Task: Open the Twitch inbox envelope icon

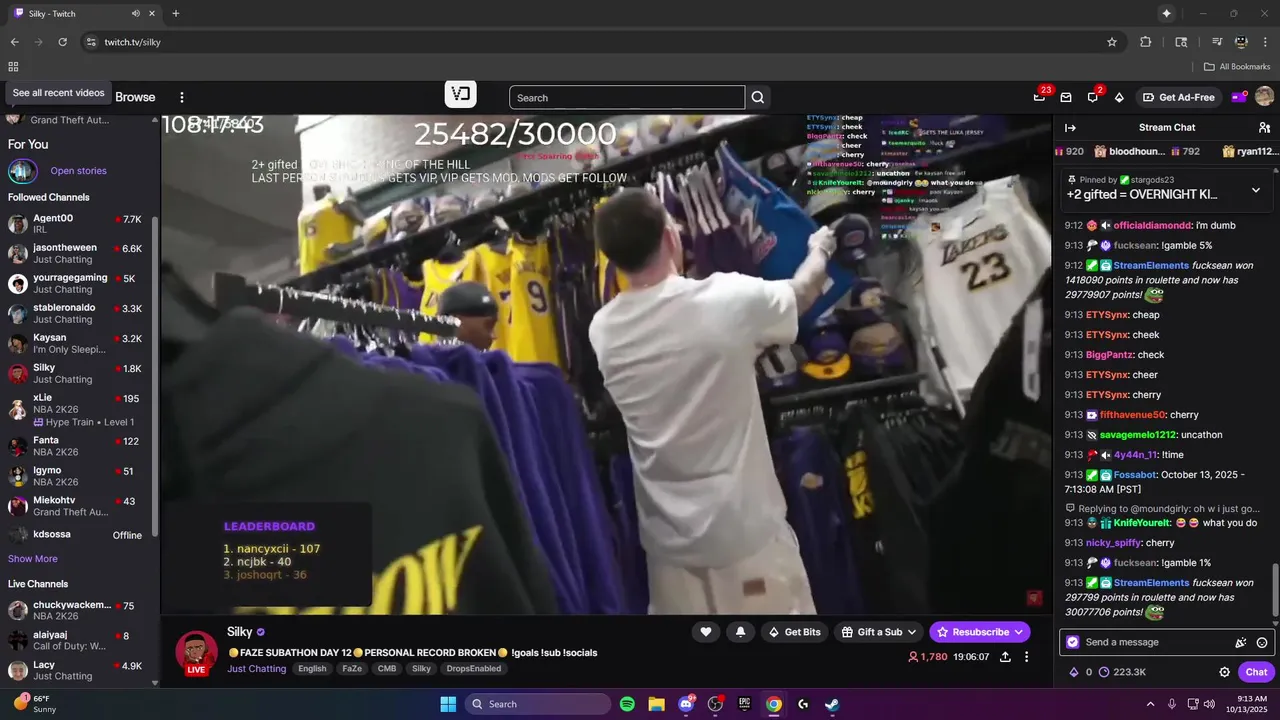Action: tap(1066, 97)
